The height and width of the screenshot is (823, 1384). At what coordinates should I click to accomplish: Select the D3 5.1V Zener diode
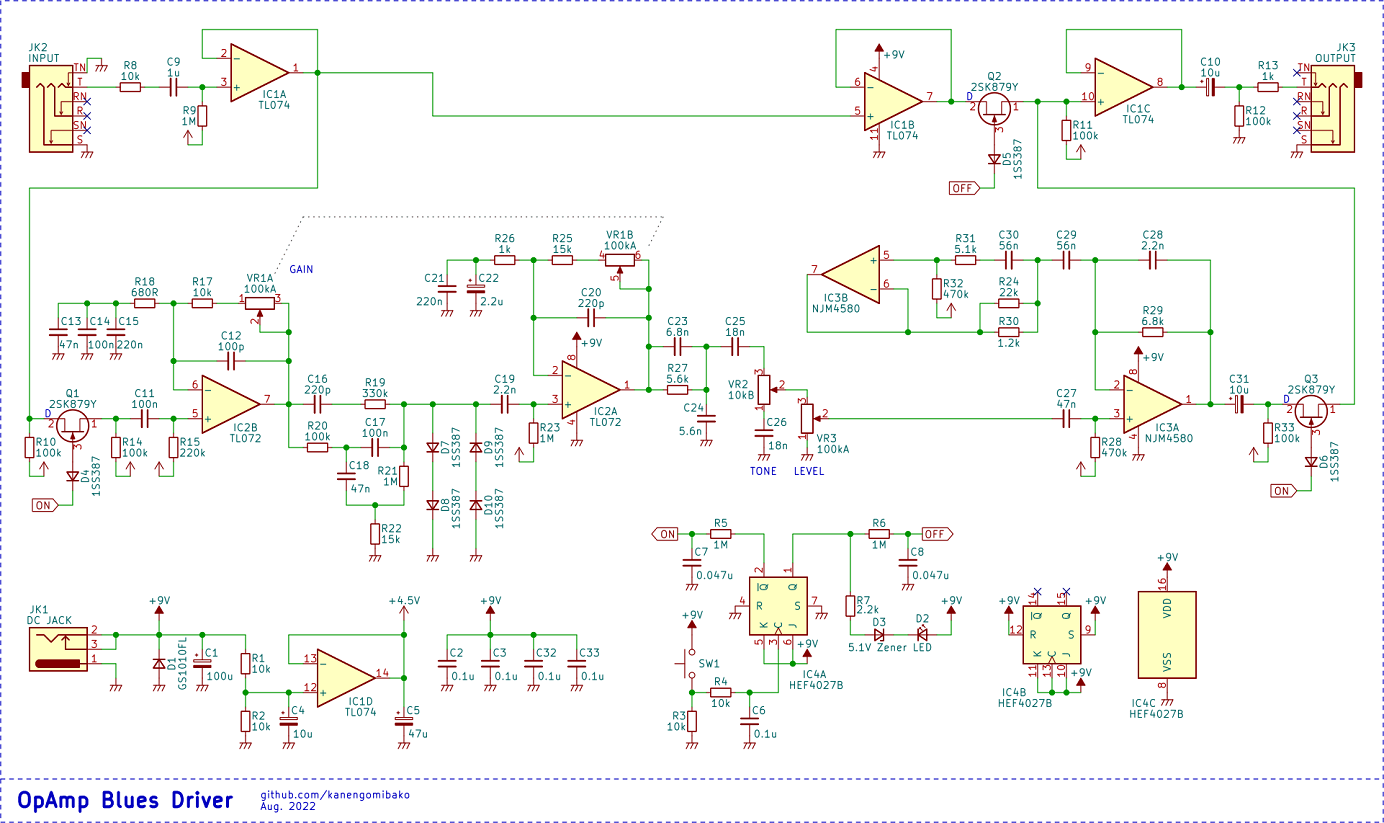click(x=879, y=634)
